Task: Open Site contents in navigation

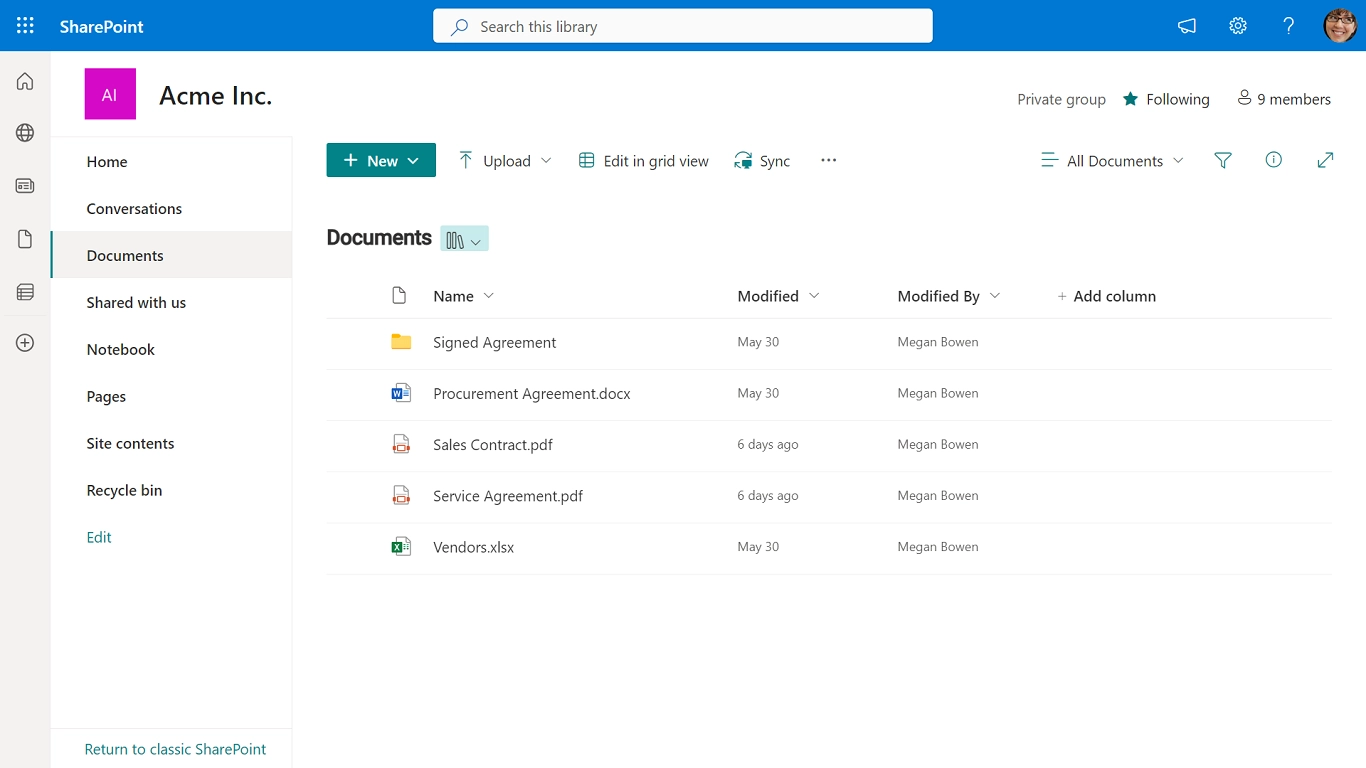Action: pos(130,443)
